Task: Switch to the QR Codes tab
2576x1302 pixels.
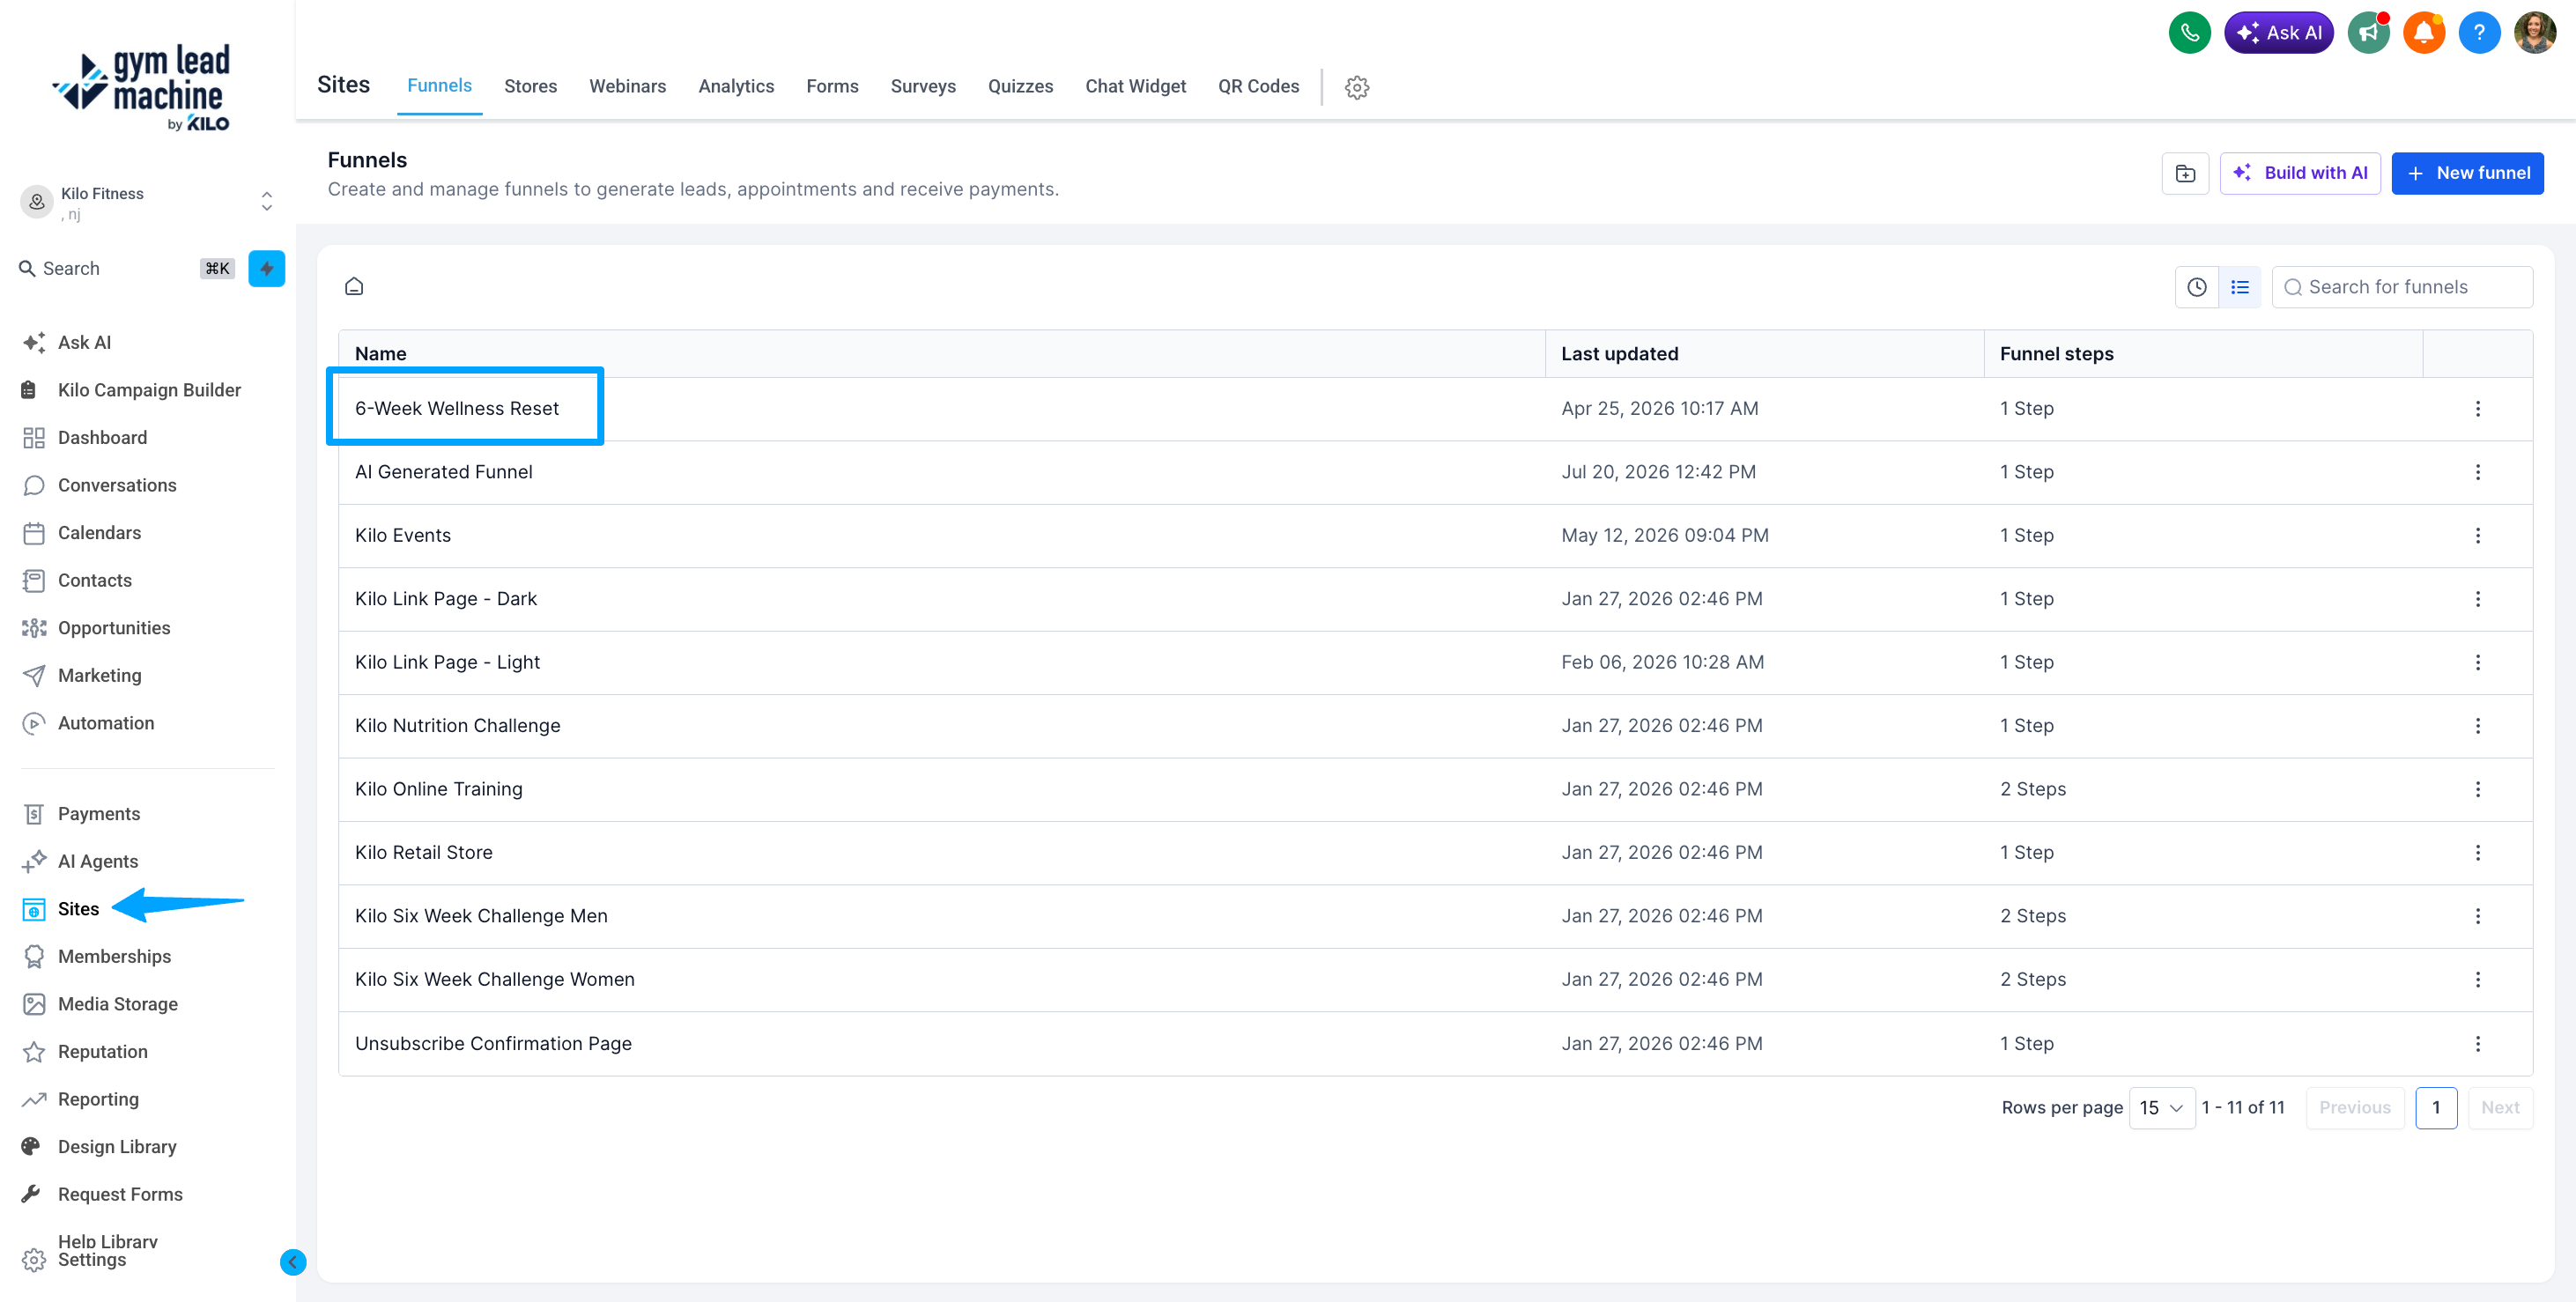Action: (x=1258, y=87)
